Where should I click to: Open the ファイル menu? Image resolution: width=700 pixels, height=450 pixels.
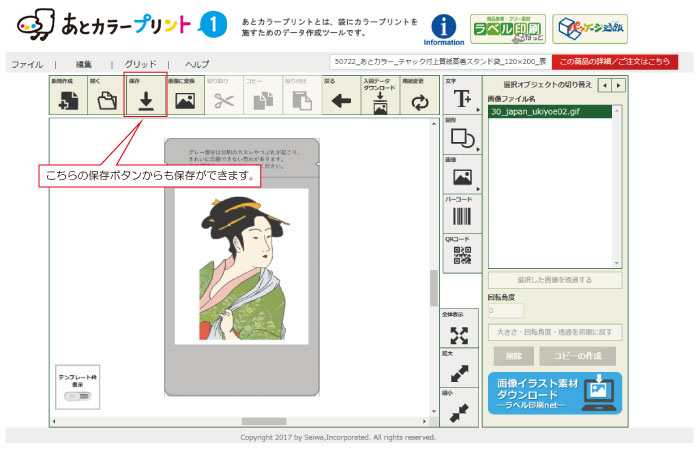point(27,64)
